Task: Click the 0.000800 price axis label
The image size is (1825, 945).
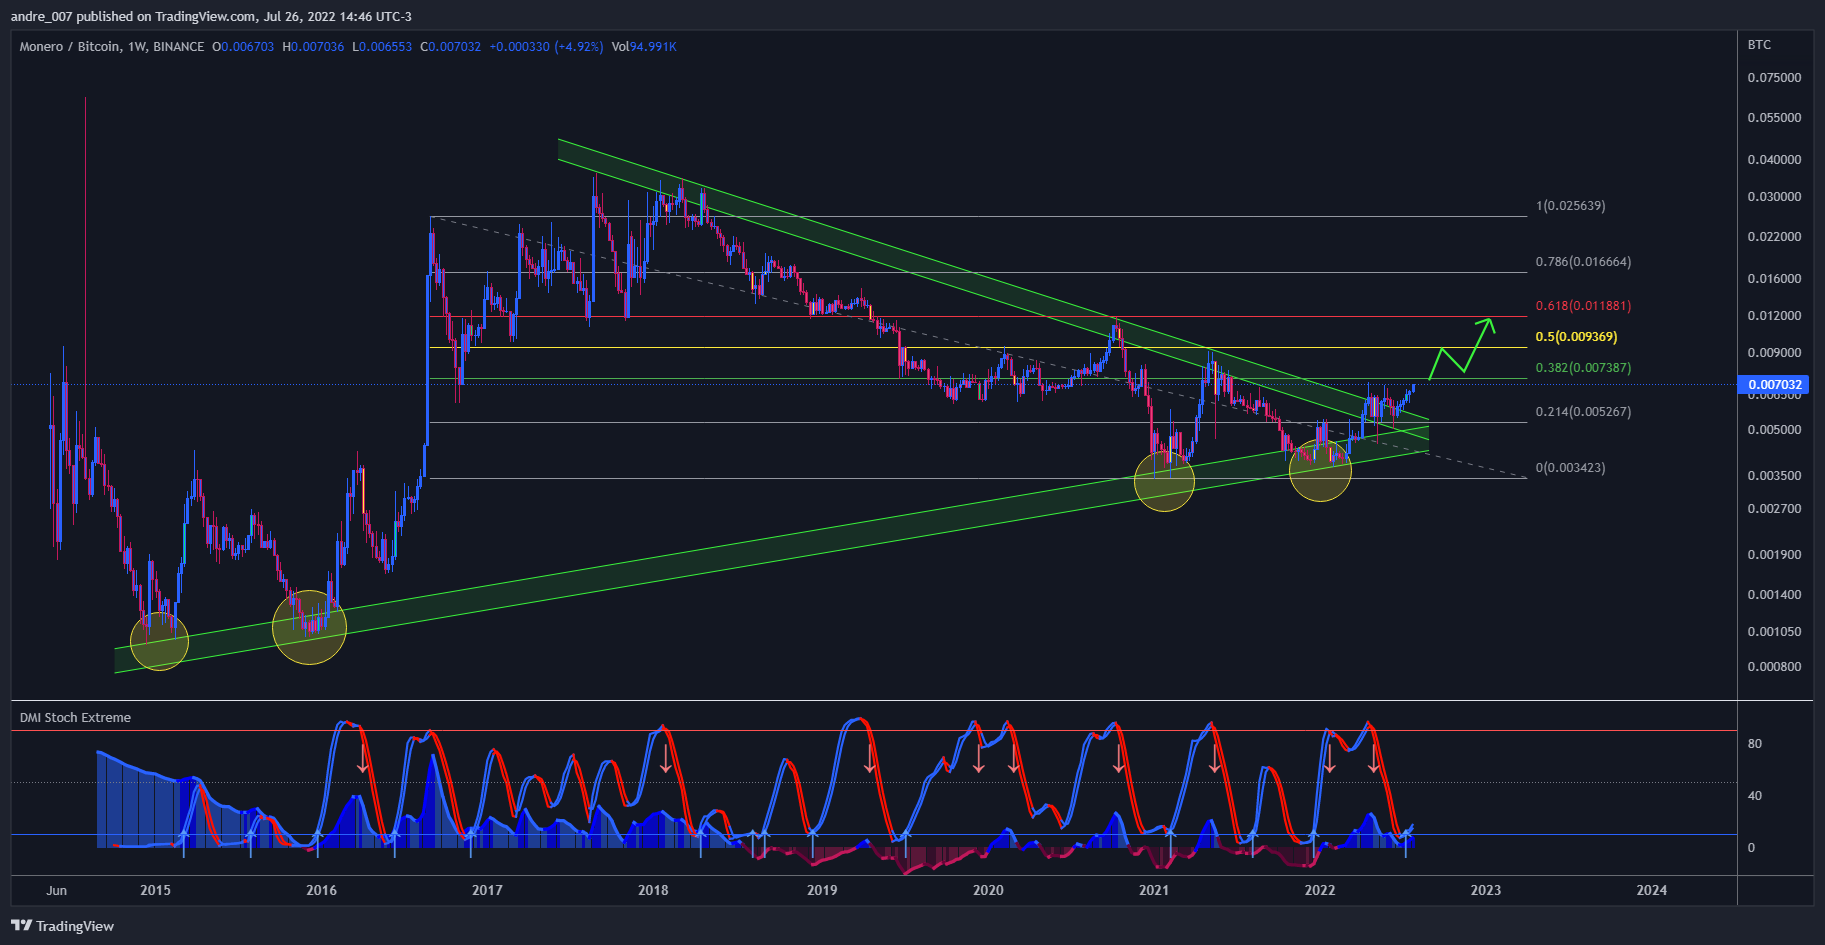Action: [1774, 667]
